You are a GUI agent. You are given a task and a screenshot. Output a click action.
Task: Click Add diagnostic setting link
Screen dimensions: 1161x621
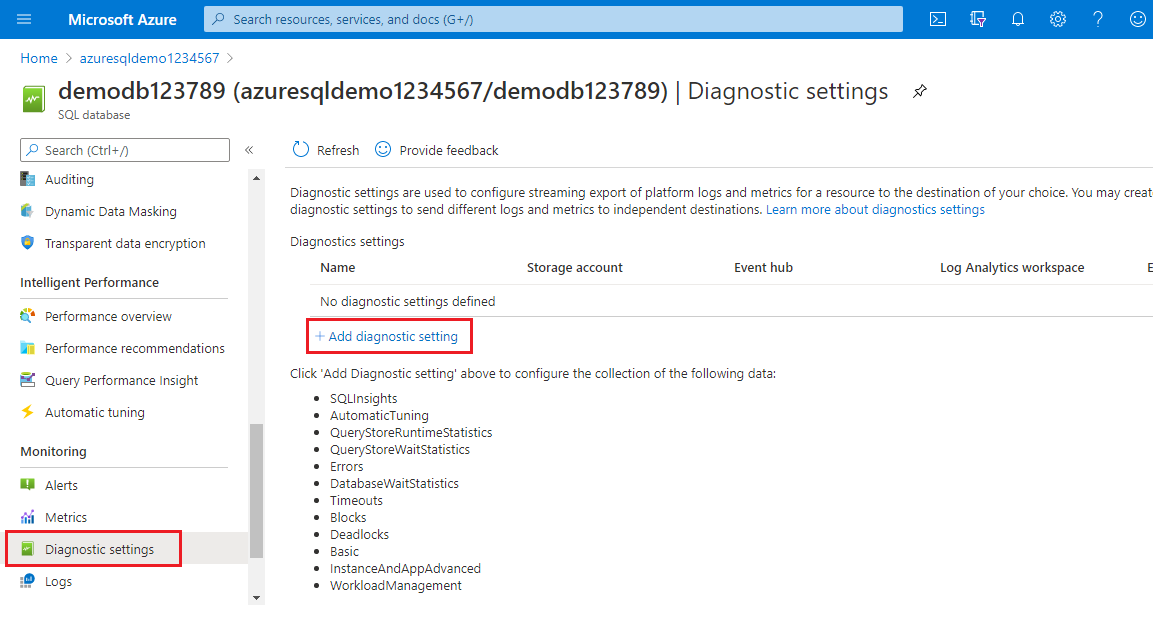[387, 336]
